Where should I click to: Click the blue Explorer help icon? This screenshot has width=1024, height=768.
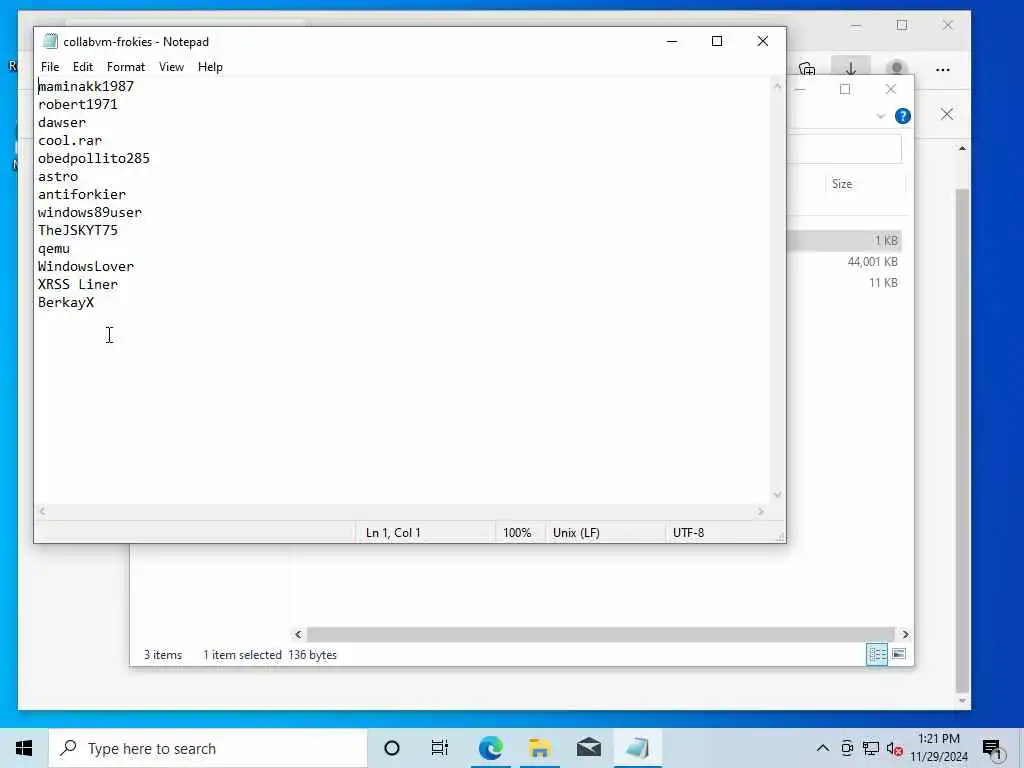click(903, 116)
